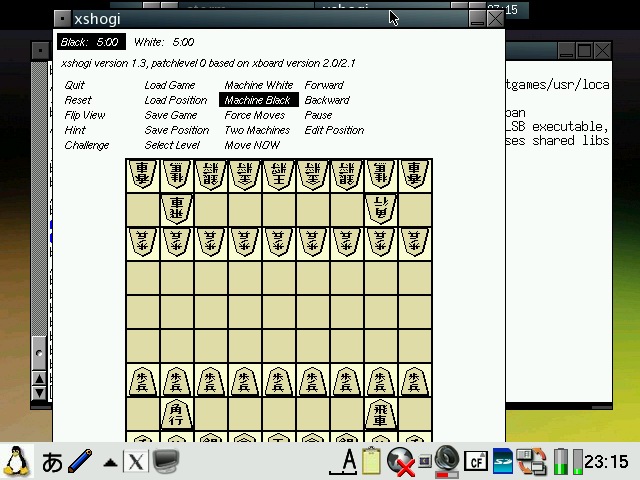
Task: Select Black's bishop piece on the board
Action: point(177,413)
